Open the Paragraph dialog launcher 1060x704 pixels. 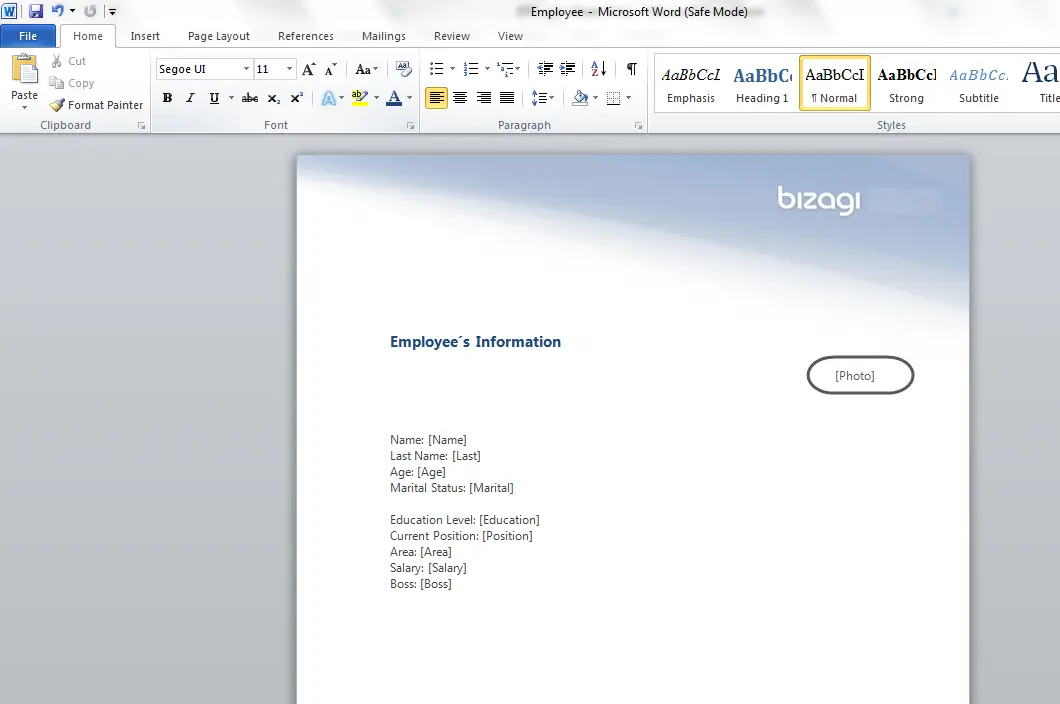(x=638, y=126)
